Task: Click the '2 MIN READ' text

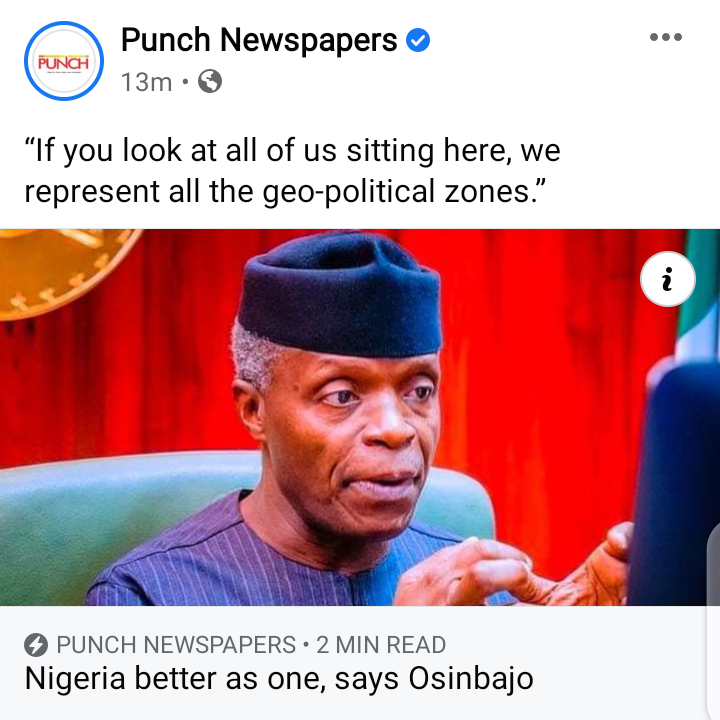Action: 381,645
